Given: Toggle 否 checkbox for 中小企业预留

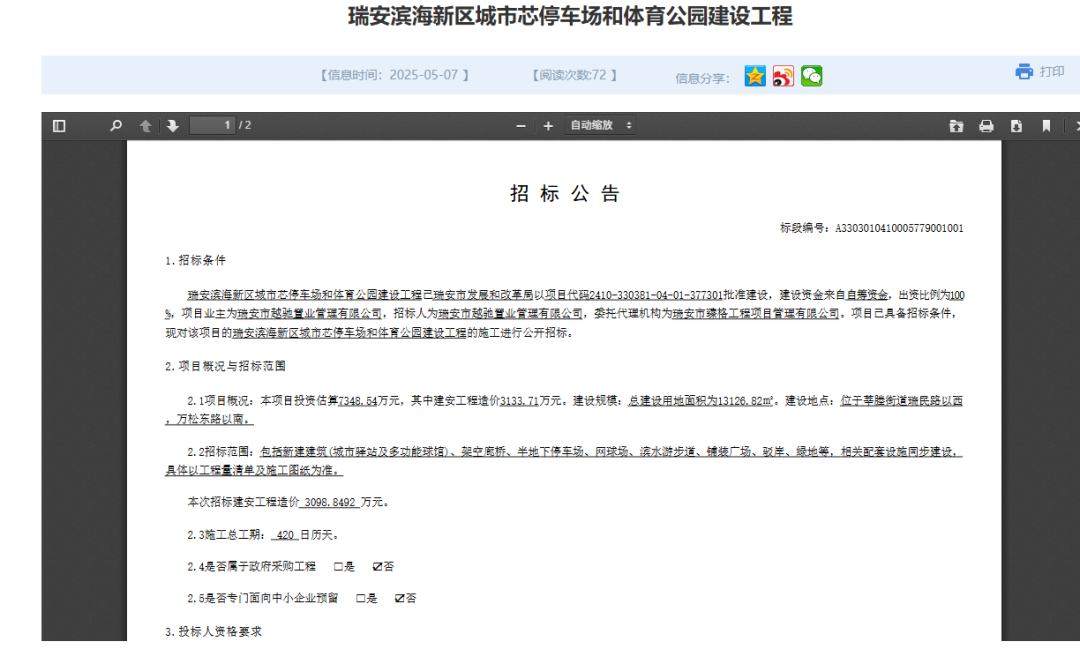Looking at the screenshot, I should 400,599.
